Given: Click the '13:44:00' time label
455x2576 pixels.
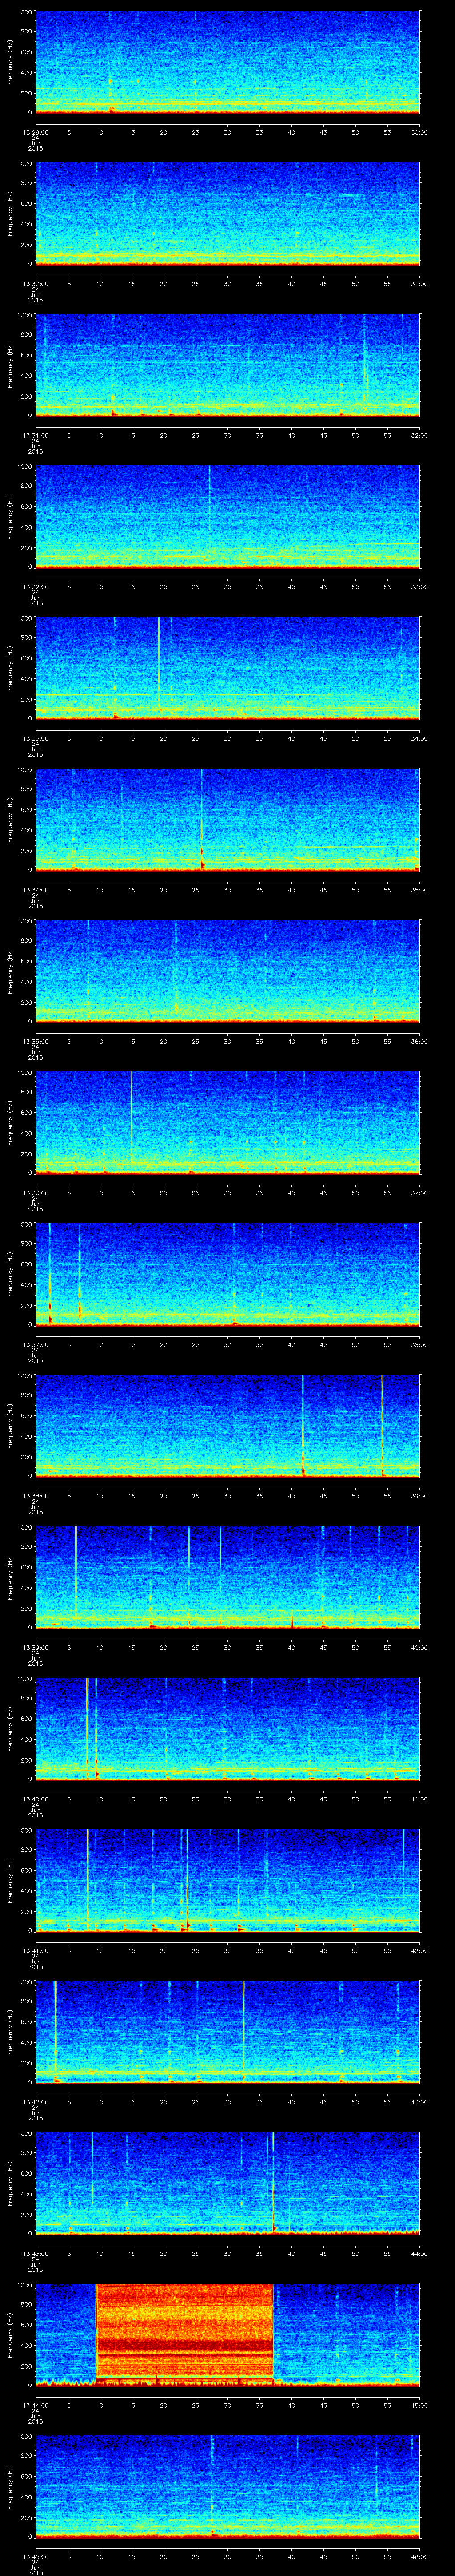Looking at the screenshot, I should [35, 2404].
